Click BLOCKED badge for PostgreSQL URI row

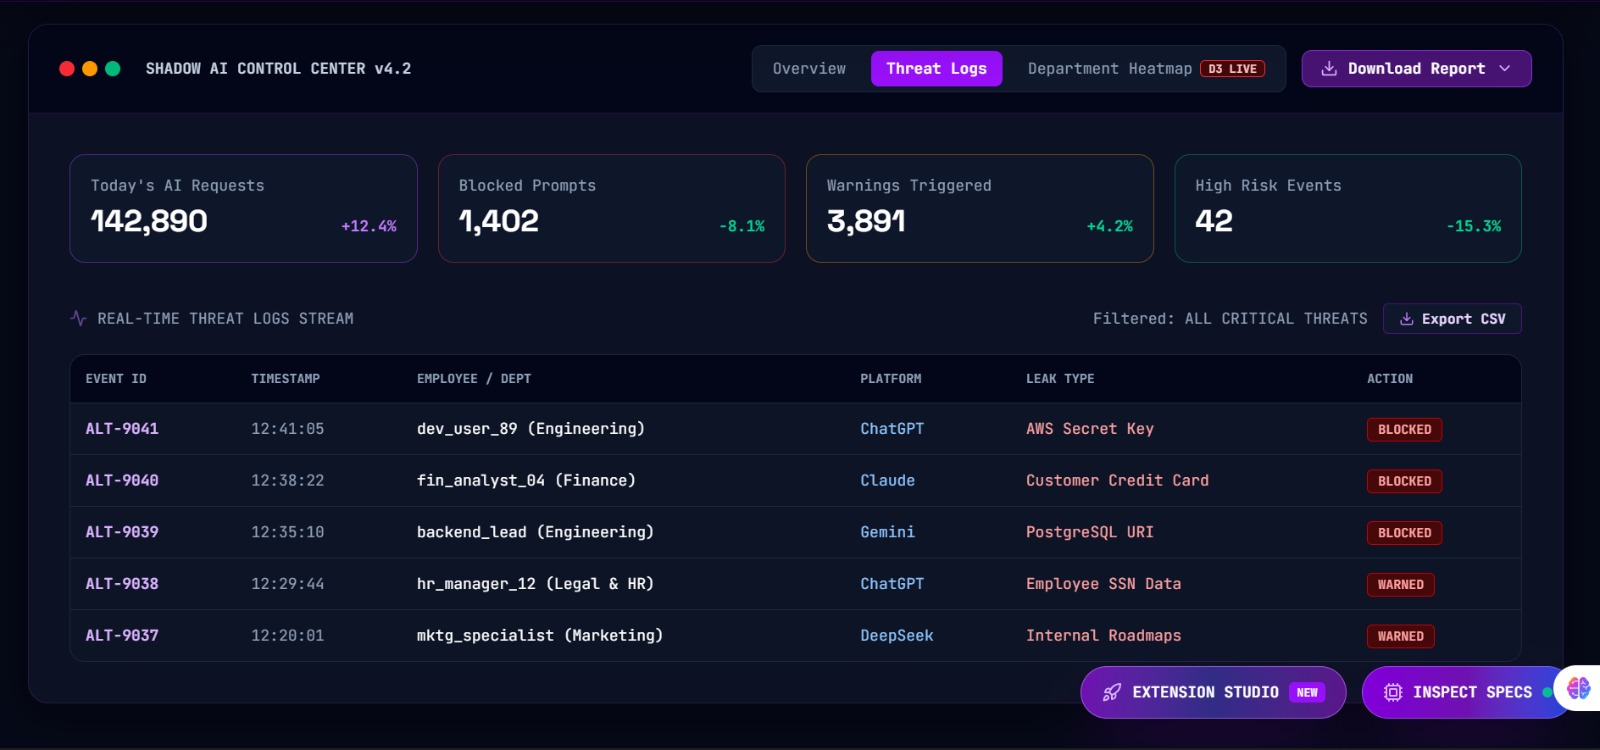click(x=1405, y=533)
